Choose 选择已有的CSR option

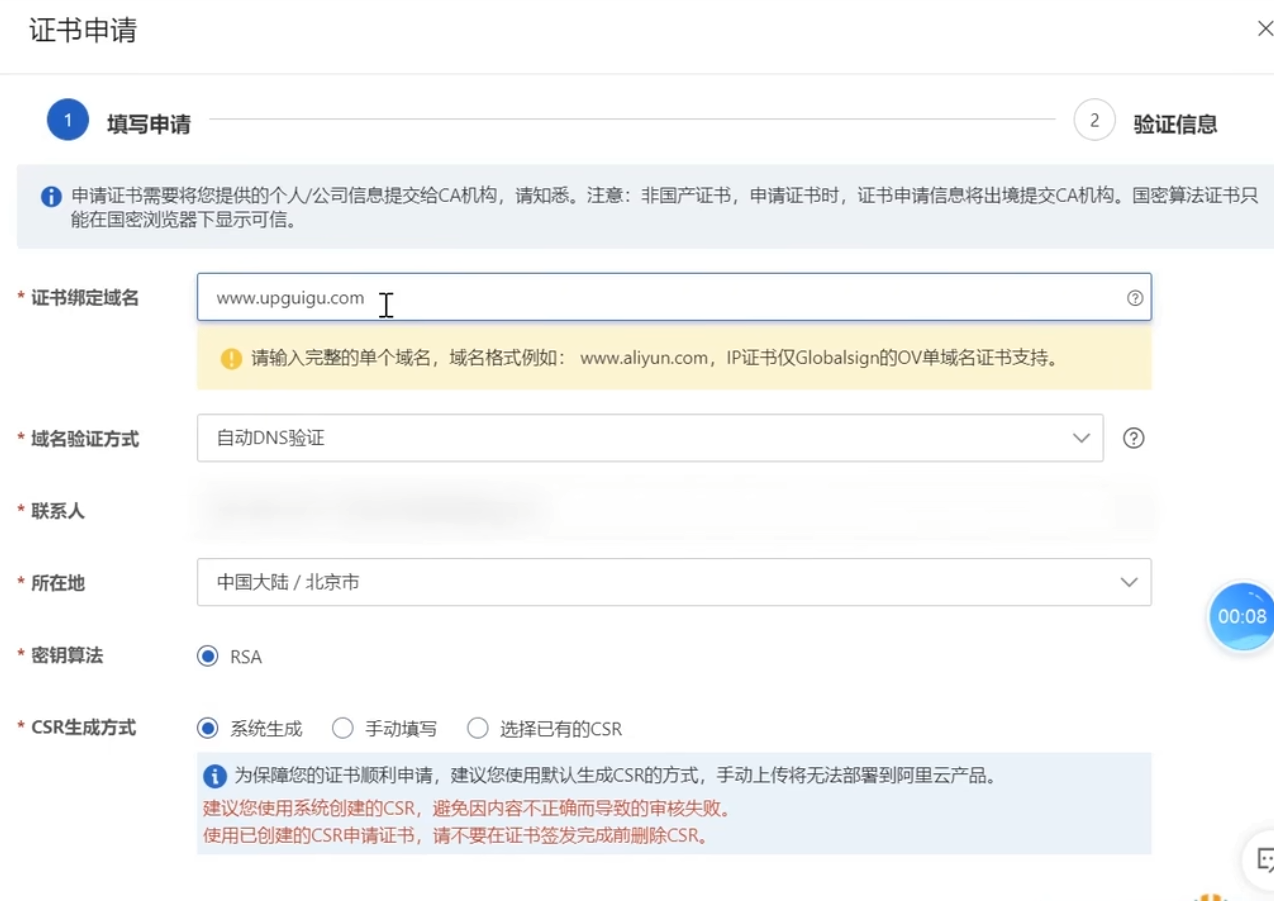click(478, 729)
